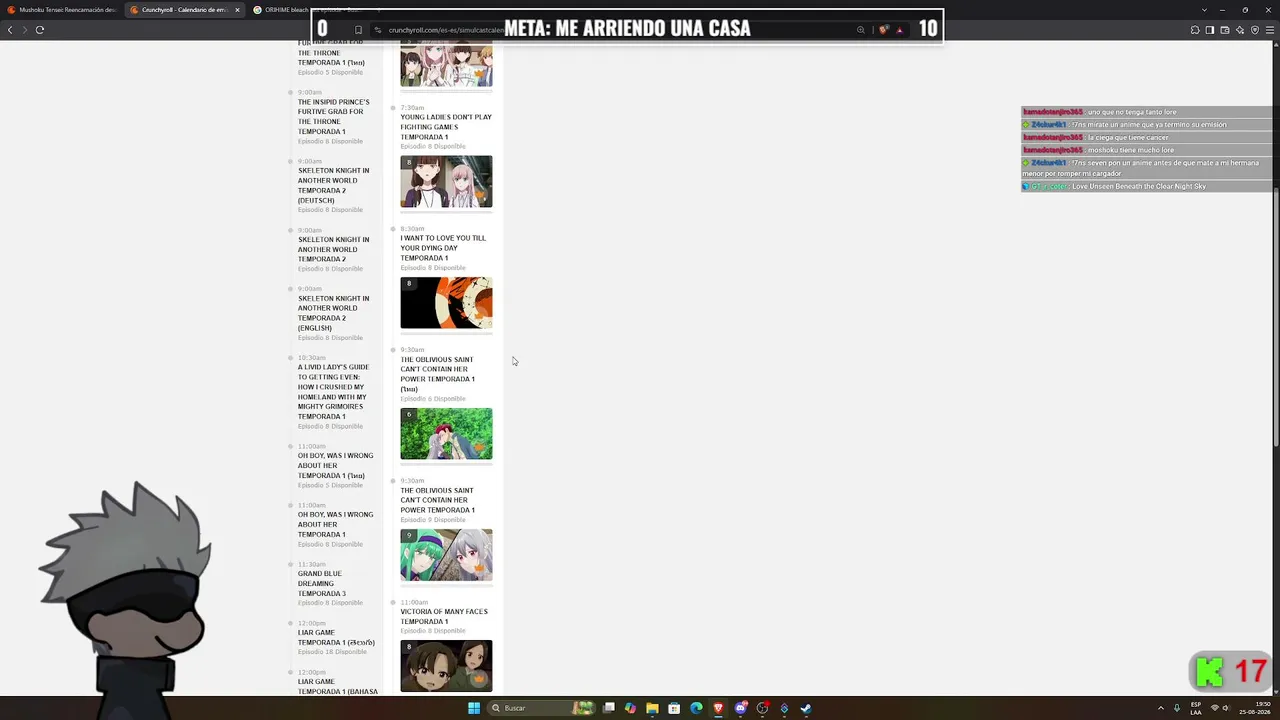Open the microphone tray icon
The height and width of the screenshot is (720, 1280).
point(1177,708)
